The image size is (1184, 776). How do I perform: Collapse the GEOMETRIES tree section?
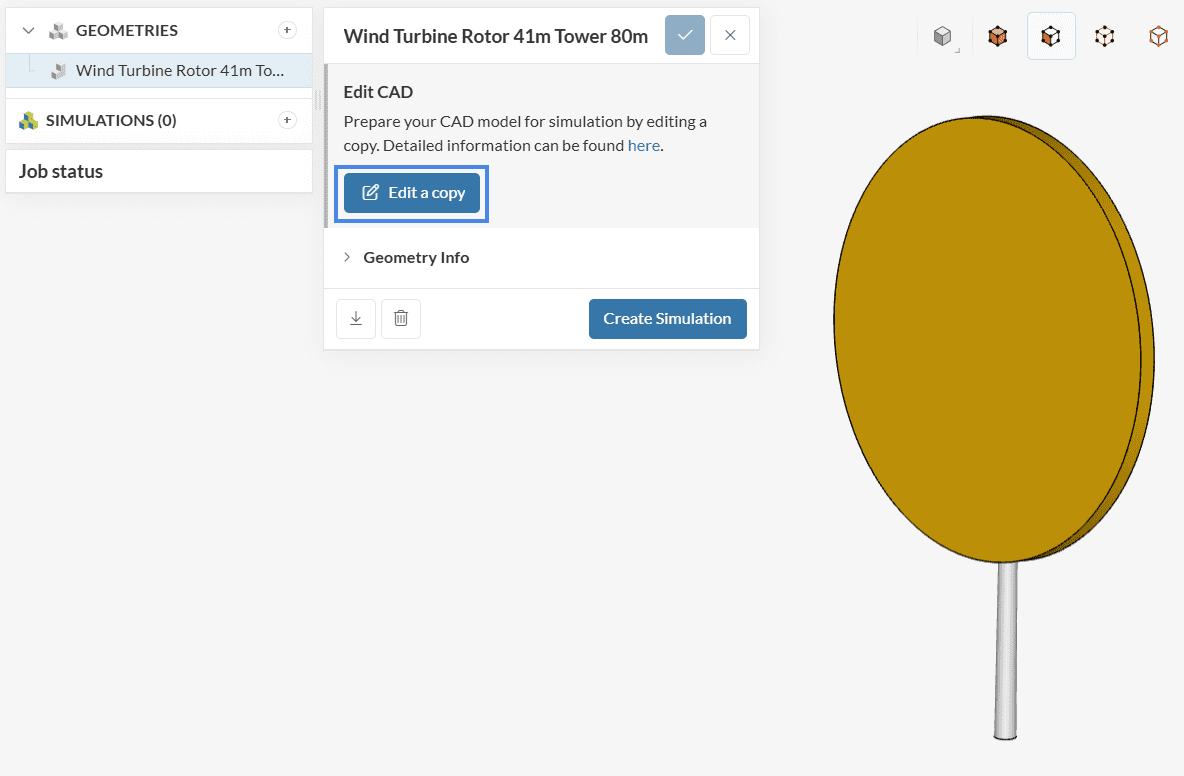pyautogui.click(x=28, y=30)
